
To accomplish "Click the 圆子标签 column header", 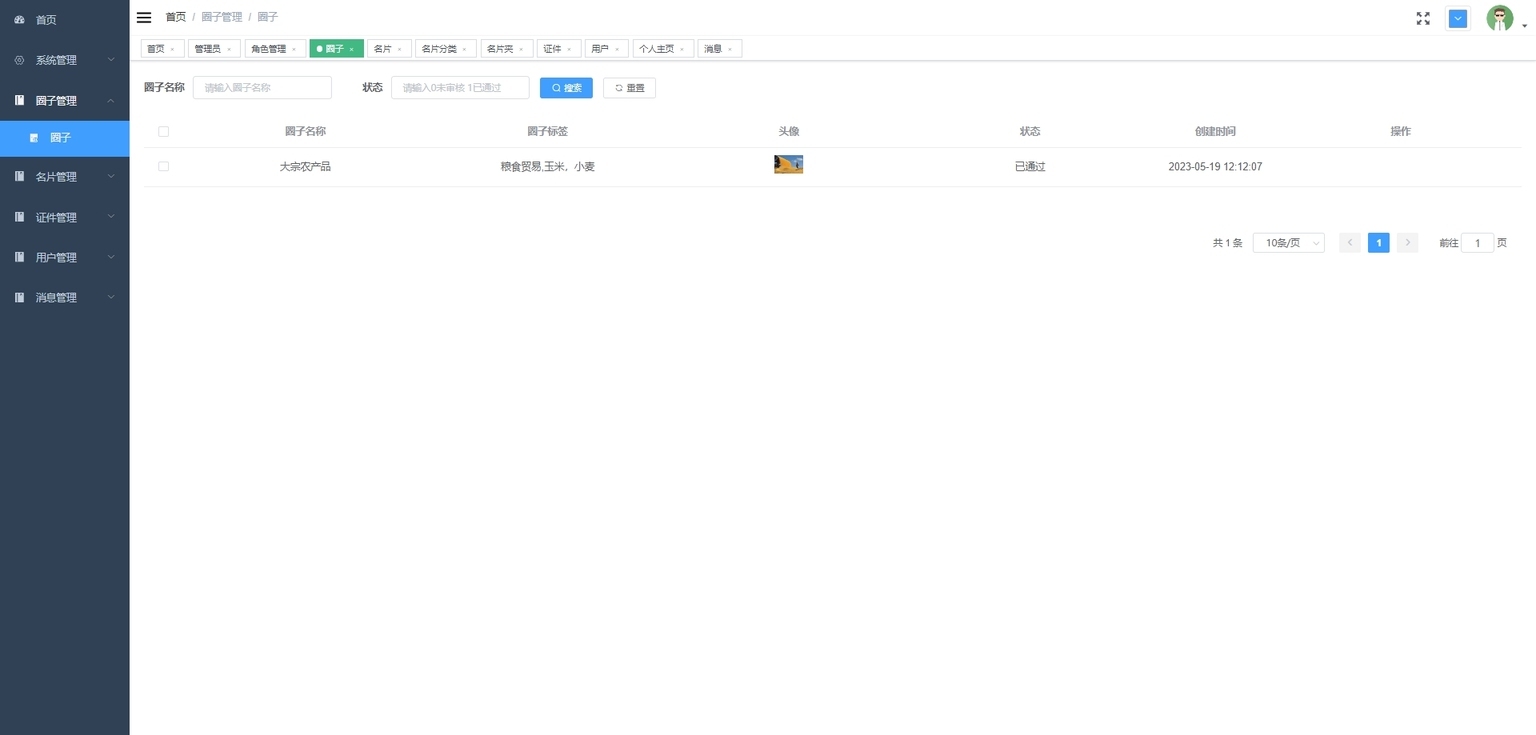I will [548, 131].
